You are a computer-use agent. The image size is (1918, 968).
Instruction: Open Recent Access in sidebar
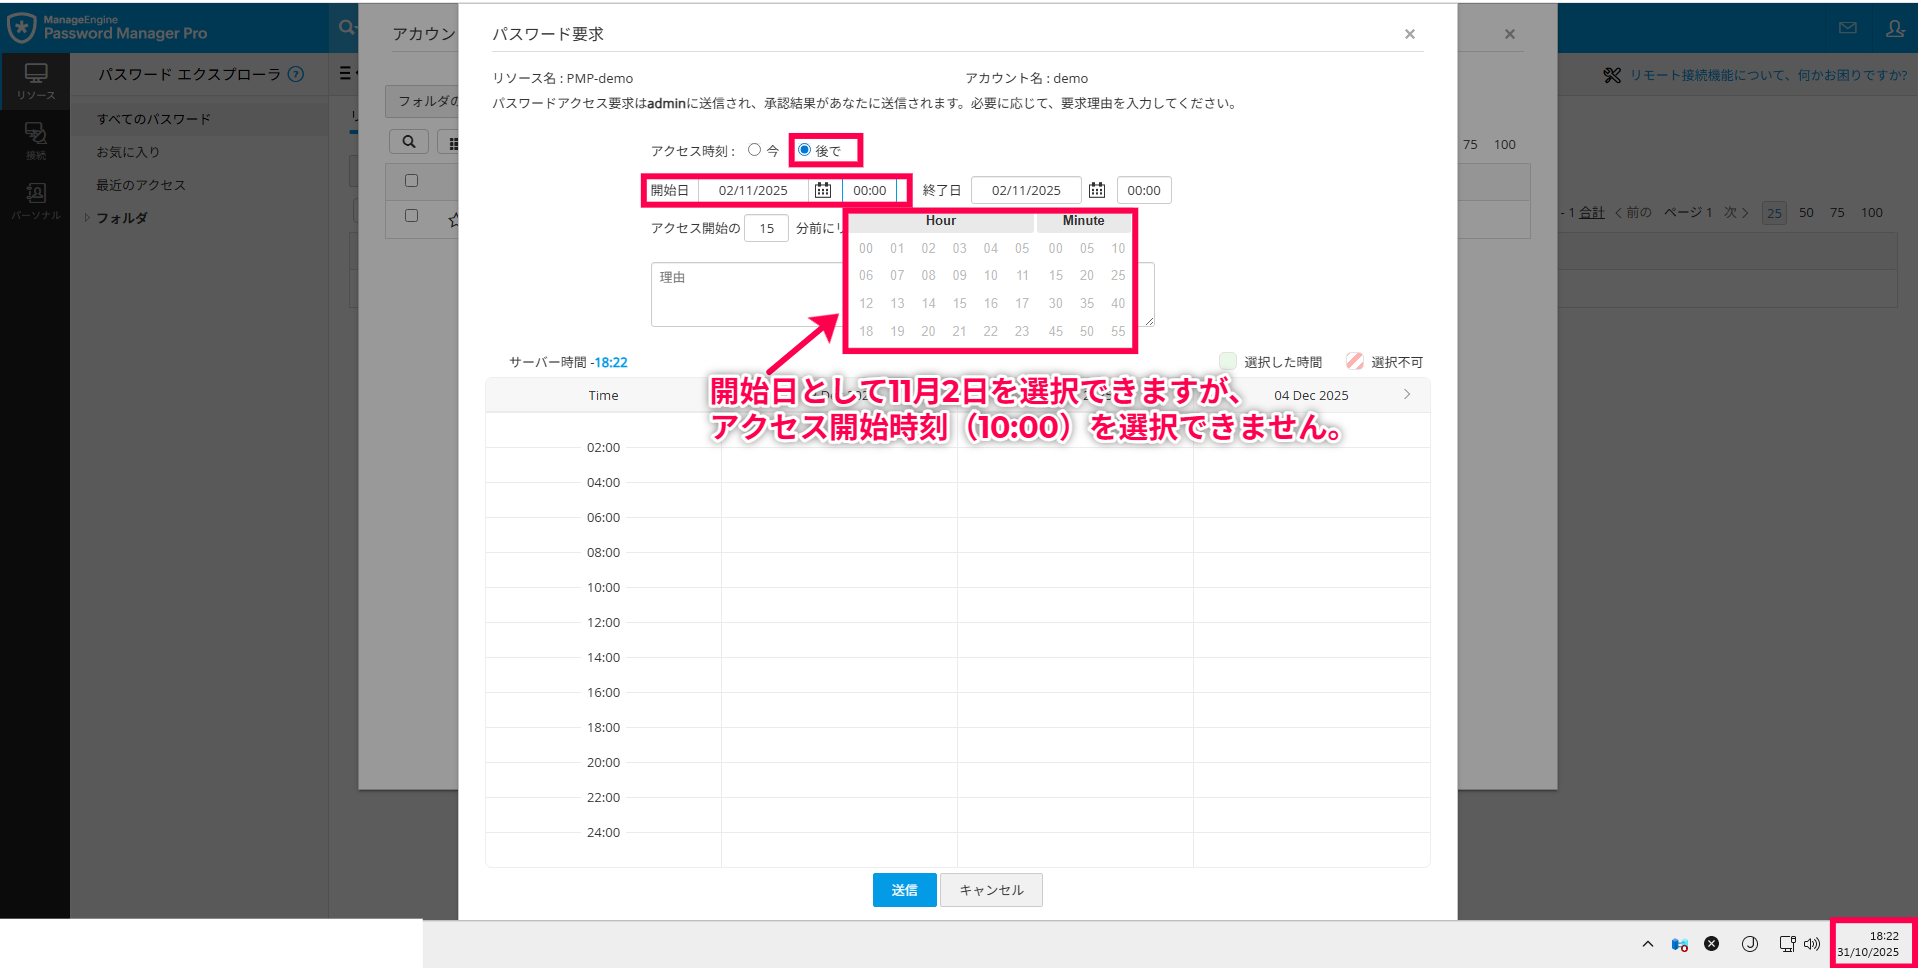141,185
